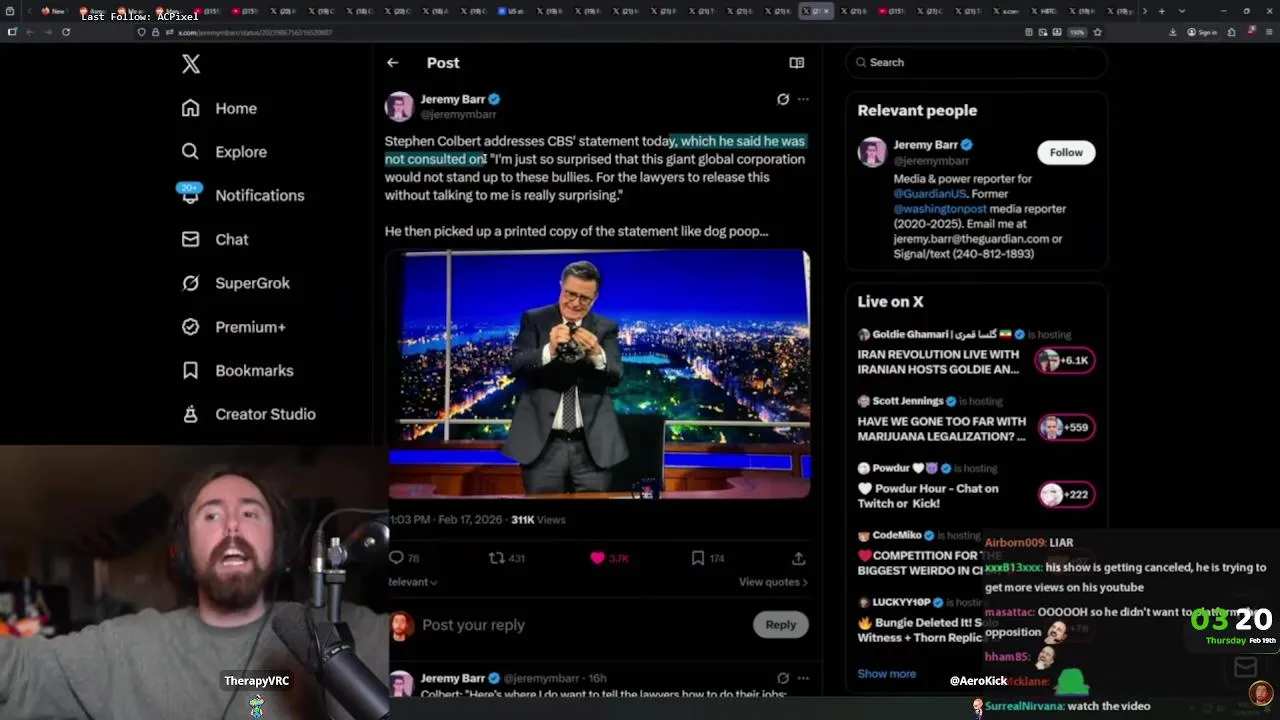Viewport: 1280px width, 720px height.
Task: Open Jeremy Barr name on the post
Action: tap(452, 99)
